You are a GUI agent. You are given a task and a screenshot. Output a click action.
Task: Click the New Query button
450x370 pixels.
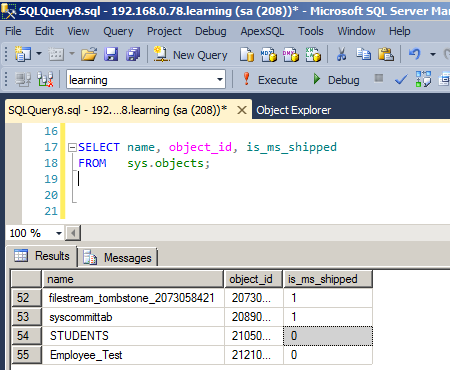[190, 54]
